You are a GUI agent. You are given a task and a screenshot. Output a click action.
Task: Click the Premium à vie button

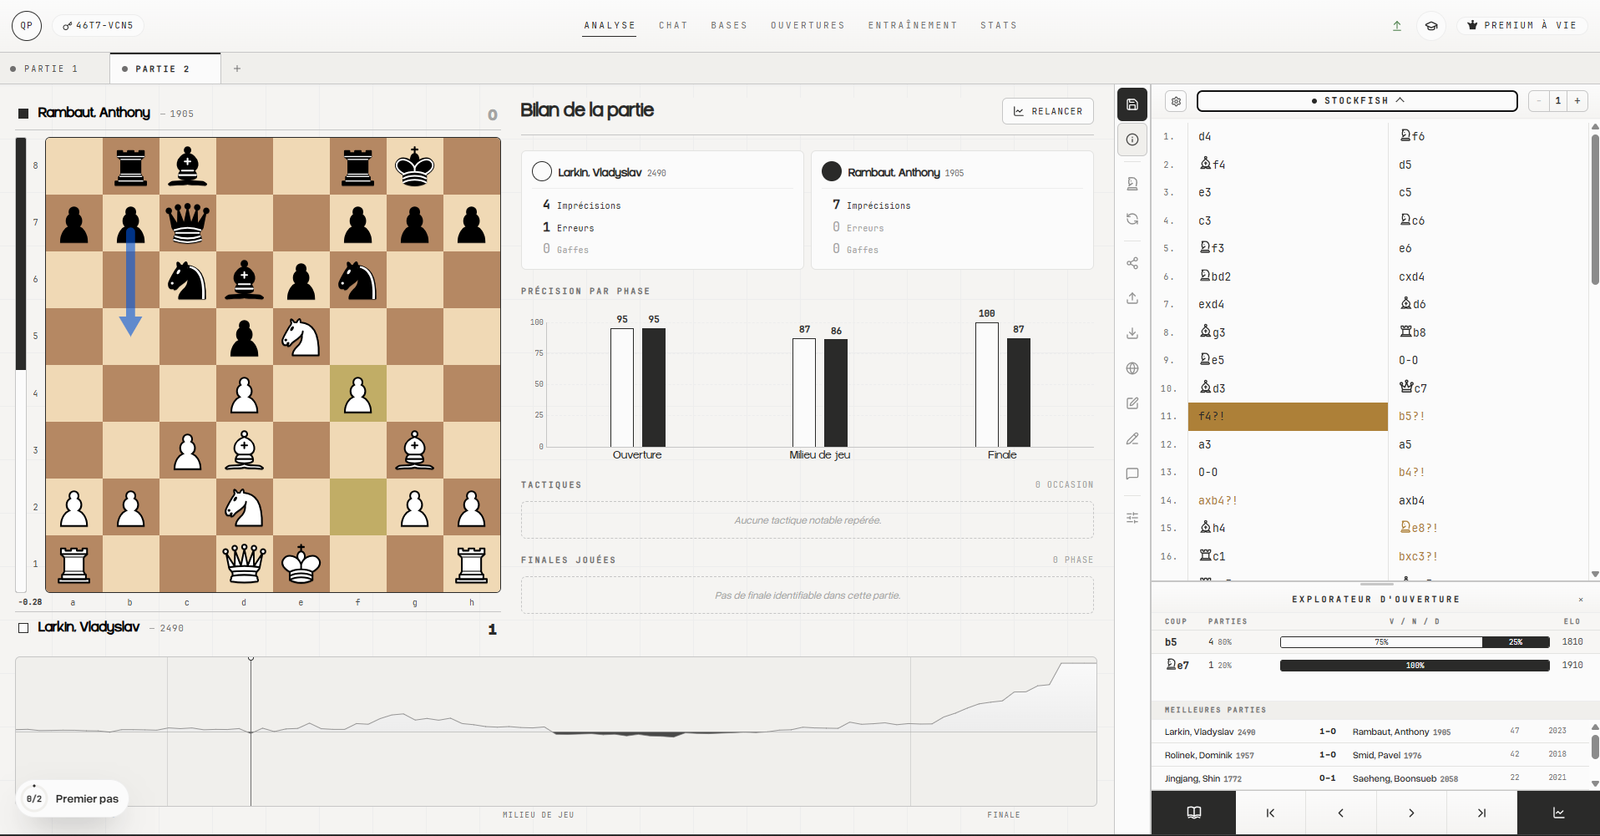[x=1521, y=25]
